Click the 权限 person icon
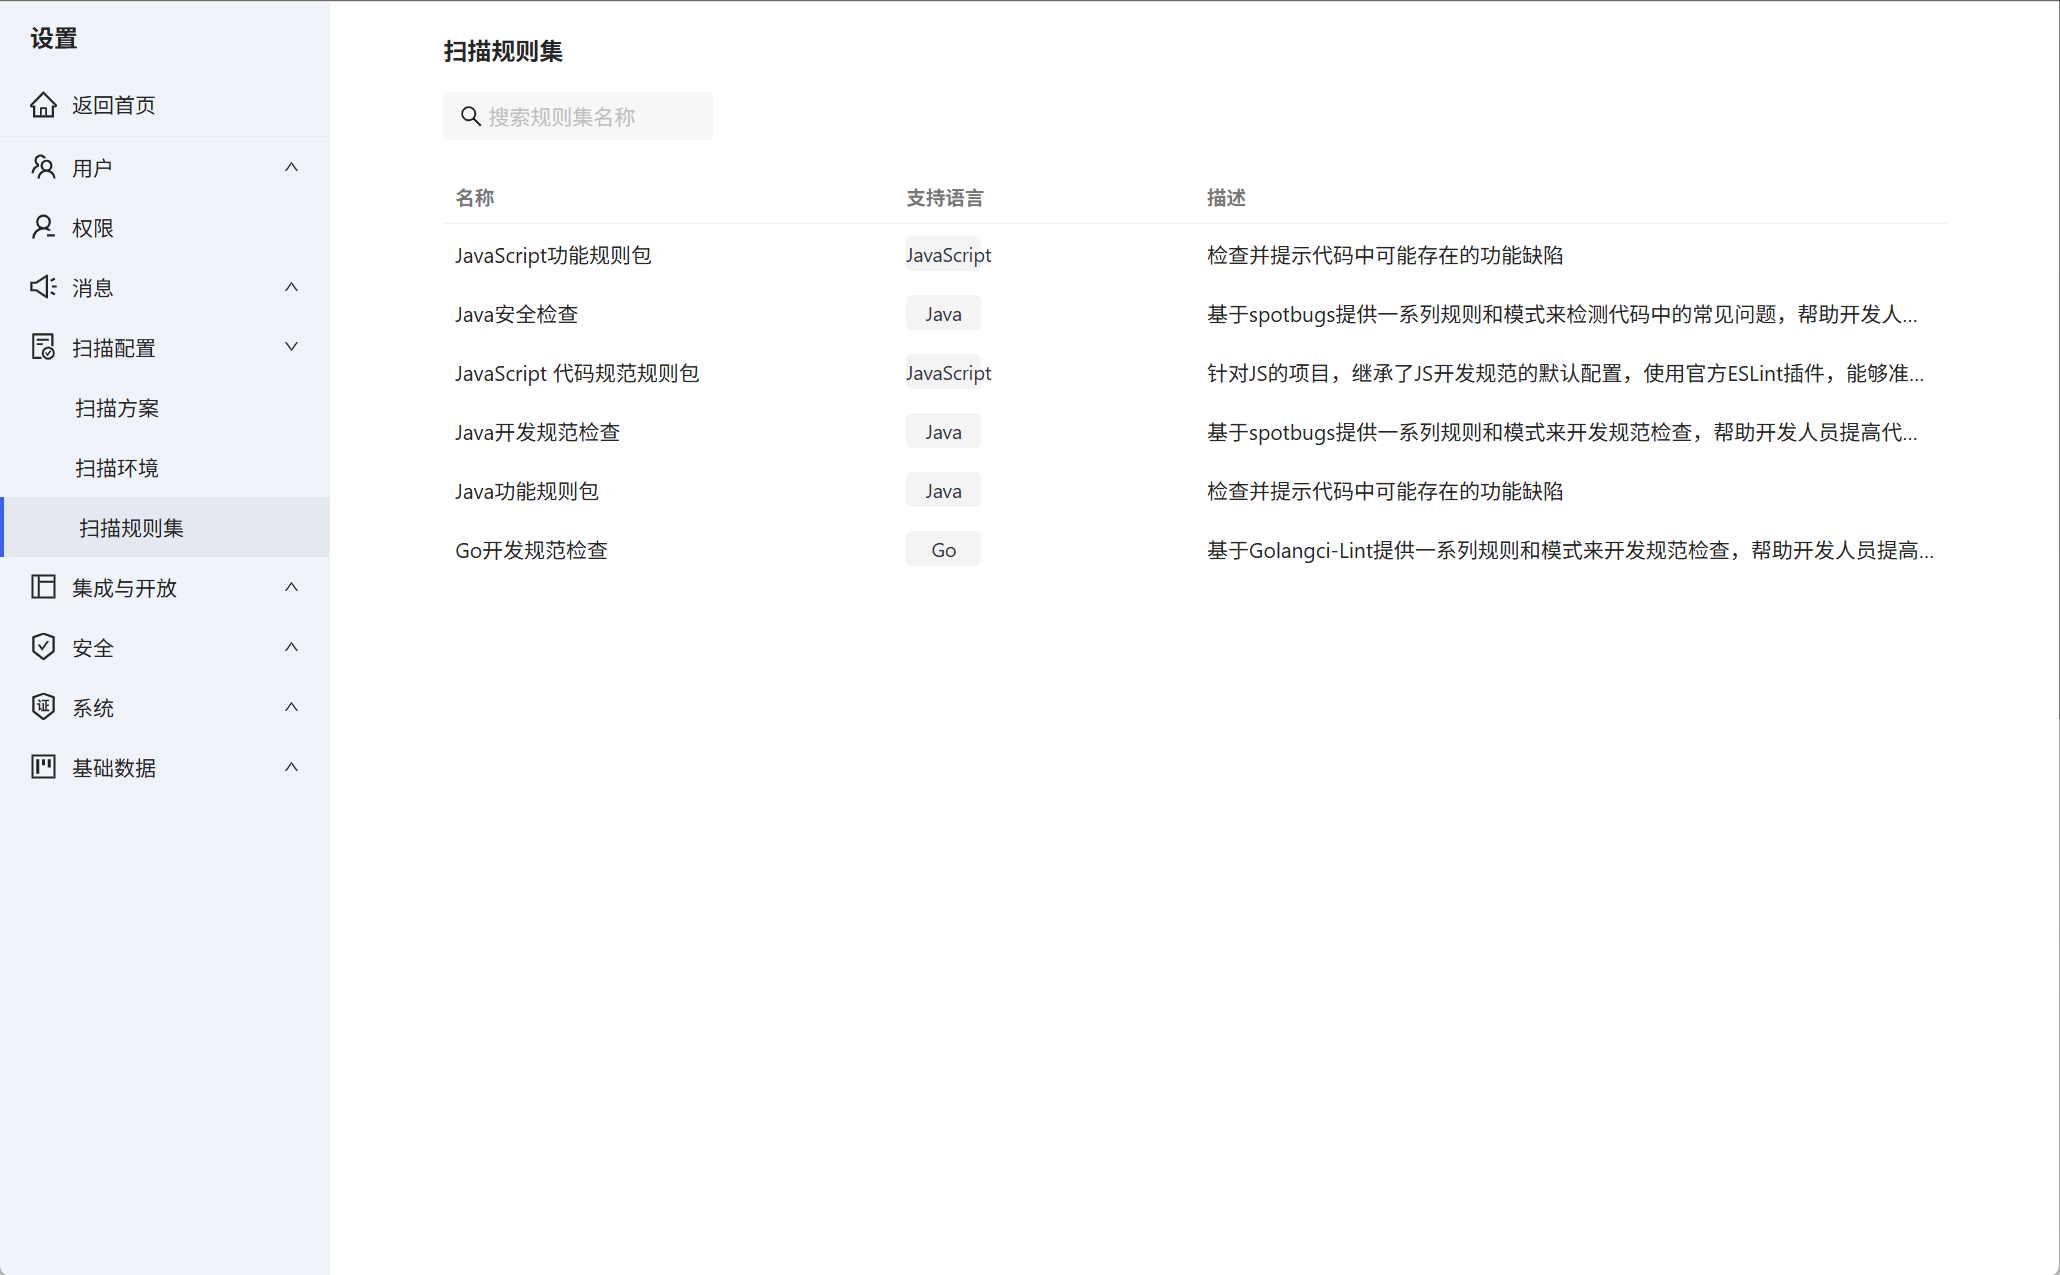2060x1275 pixels. pyautogui.click(x=43, y=227)
